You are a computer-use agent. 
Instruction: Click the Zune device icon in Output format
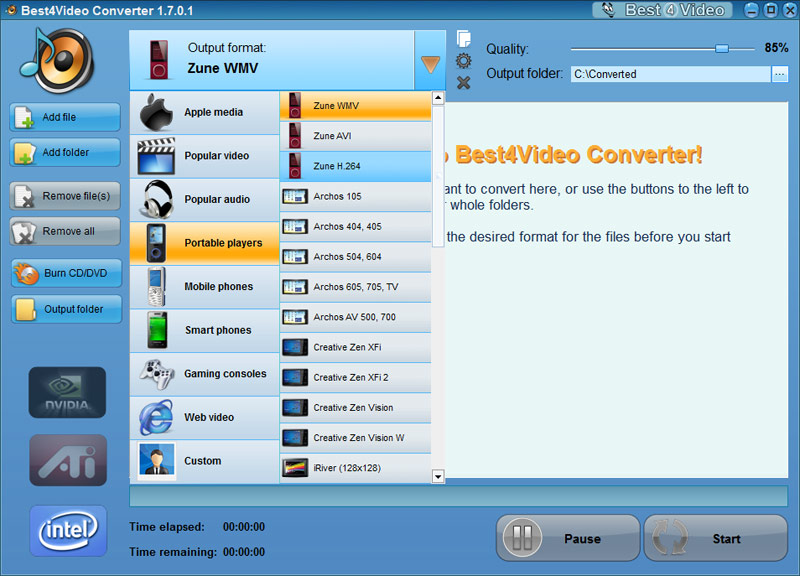coord(159,60)
